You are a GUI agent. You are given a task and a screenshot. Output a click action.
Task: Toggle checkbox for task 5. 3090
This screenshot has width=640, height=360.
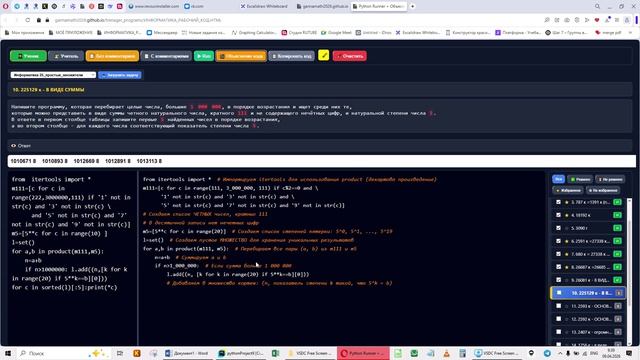click(x=559, y=228)
